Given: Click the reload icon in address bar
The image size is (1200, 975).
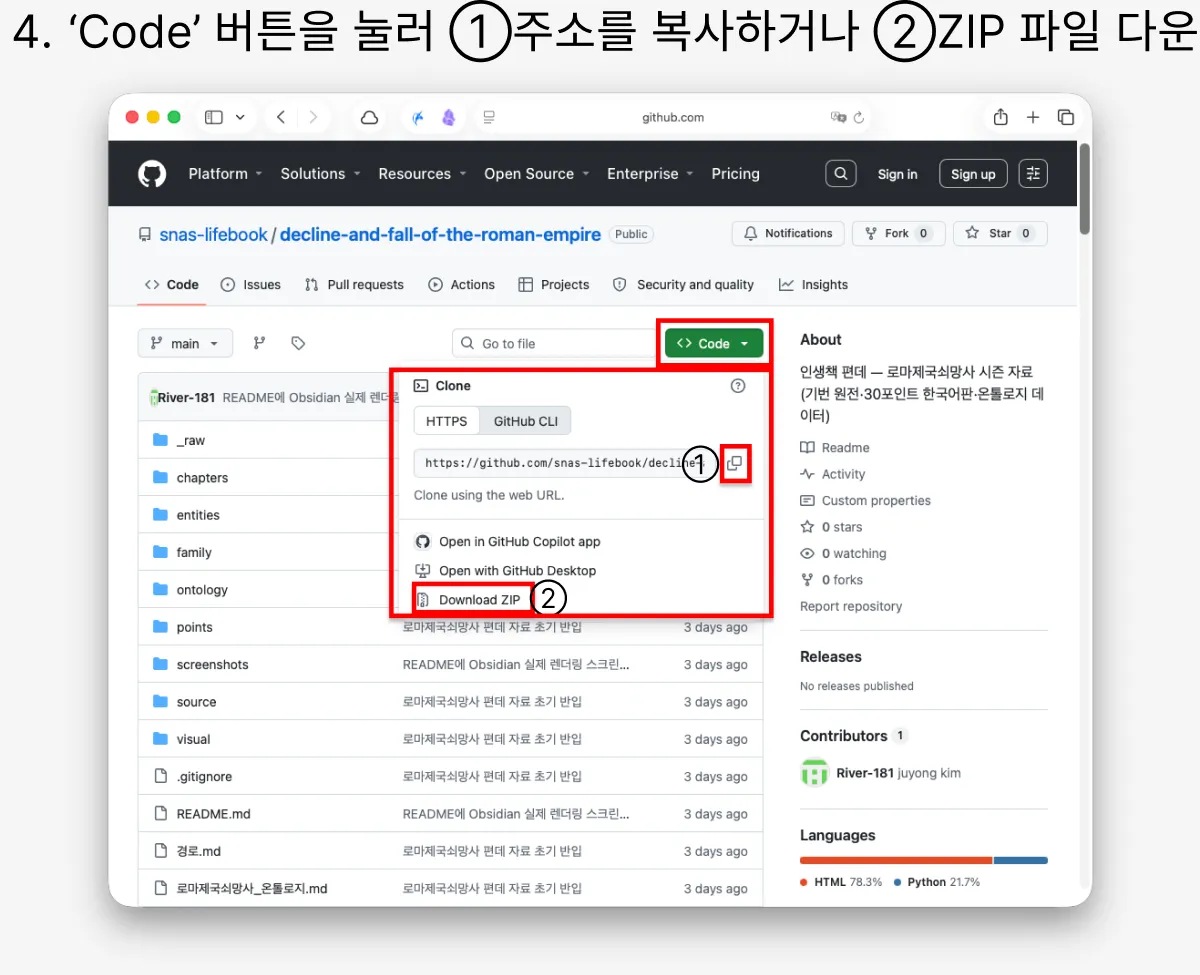Looking at the screenshot, I should click(x=859, y=117).
